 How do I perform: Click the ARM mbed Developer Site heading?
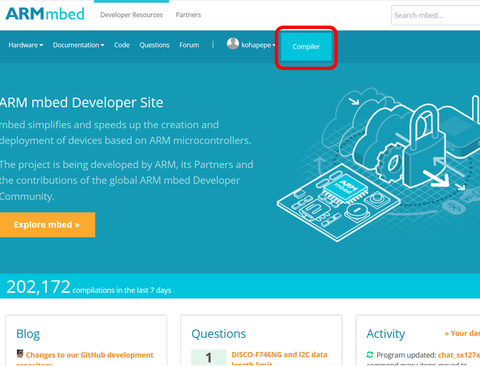pyautogui.click(x=82, y=103)
